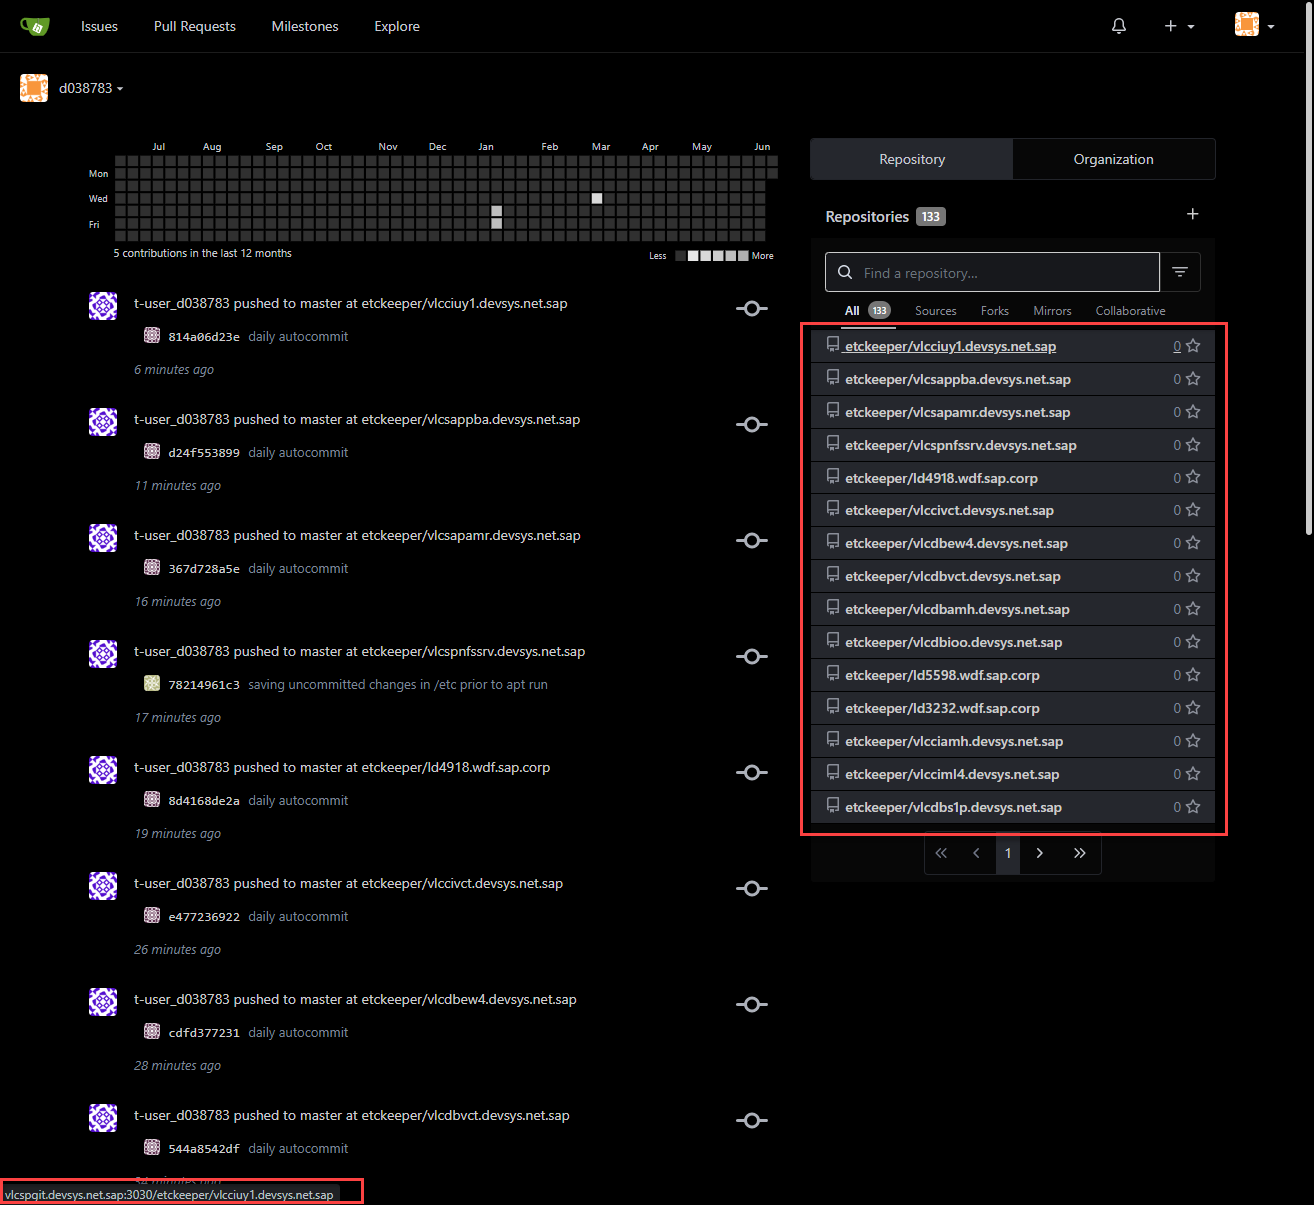Open commit cdfd377231

click(204, 1033)
